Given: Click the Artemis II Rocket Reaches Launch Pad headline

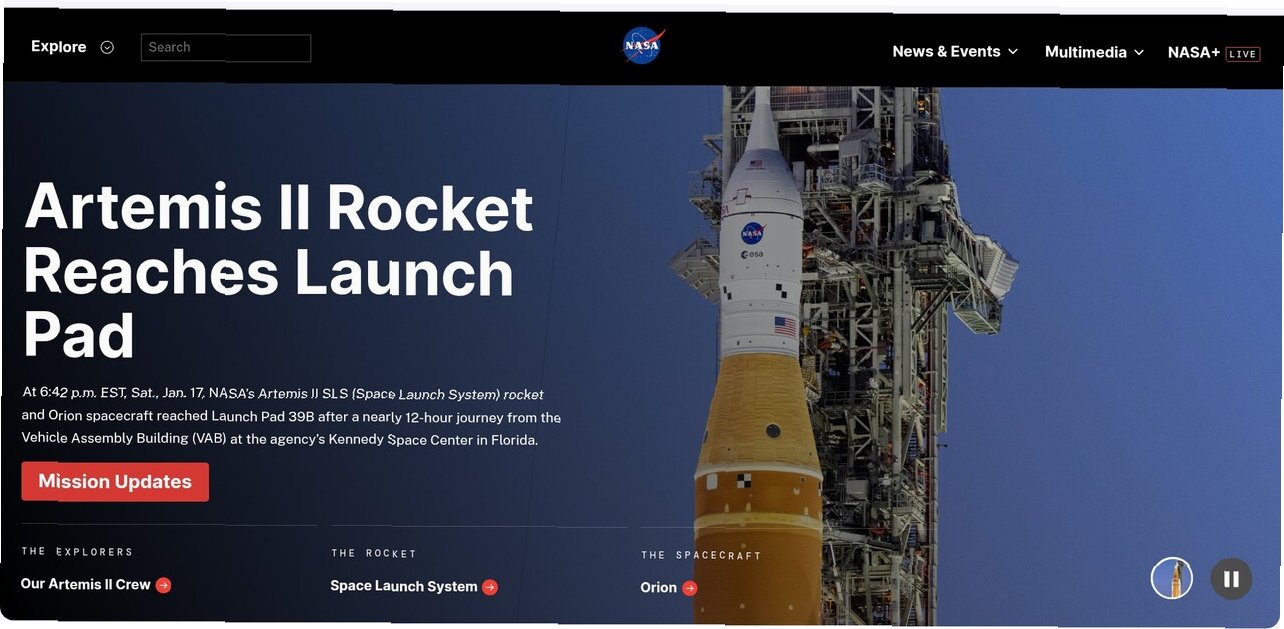Looking at the screenshot, I should [x=279, y=270].
